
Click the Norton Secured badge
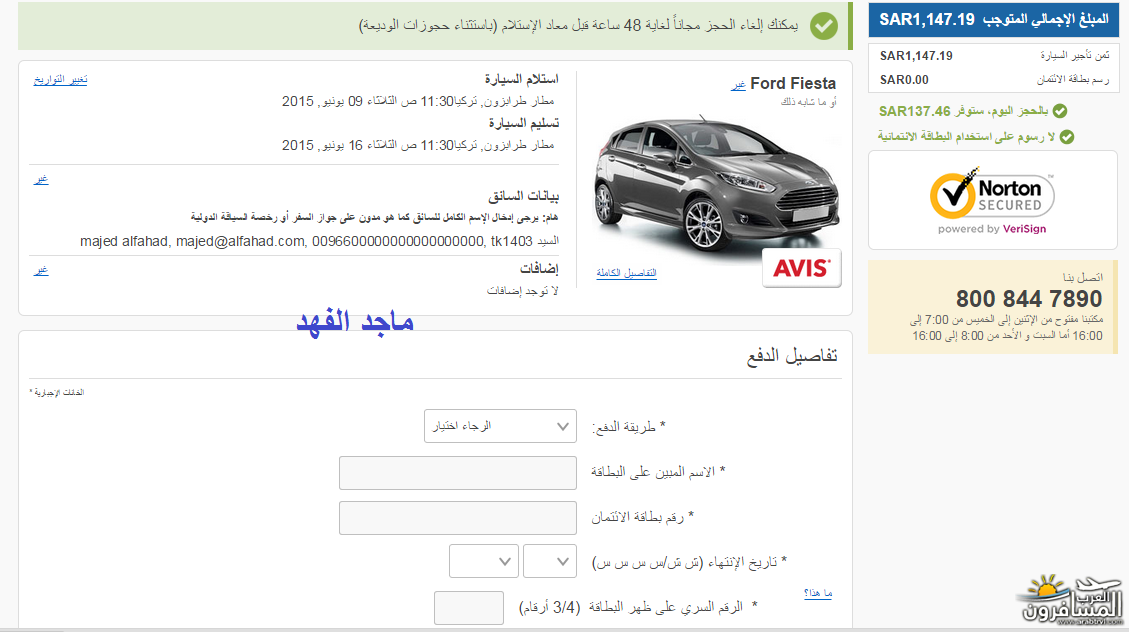click(992, 200)
